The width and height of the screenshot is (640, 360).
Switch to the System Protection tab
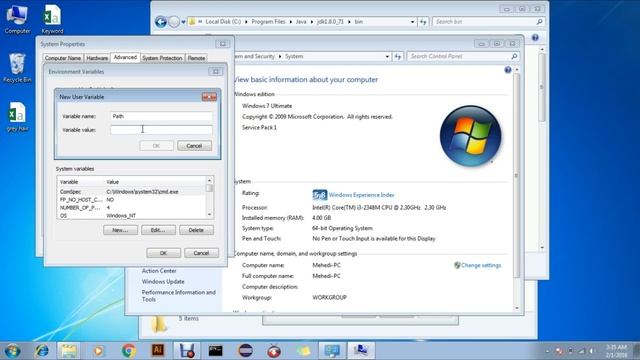[162, 58]
